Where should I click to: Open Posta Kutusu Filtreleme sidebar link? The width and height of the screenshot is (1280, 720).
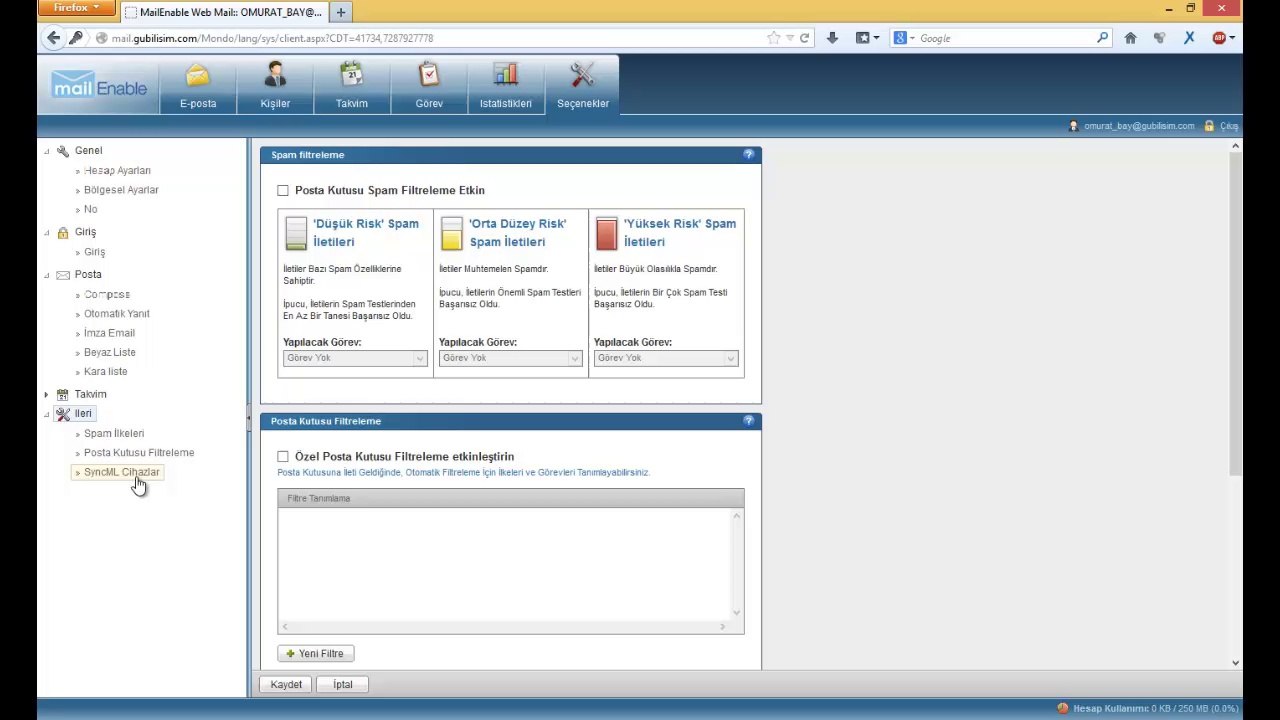tap(139, 453)
